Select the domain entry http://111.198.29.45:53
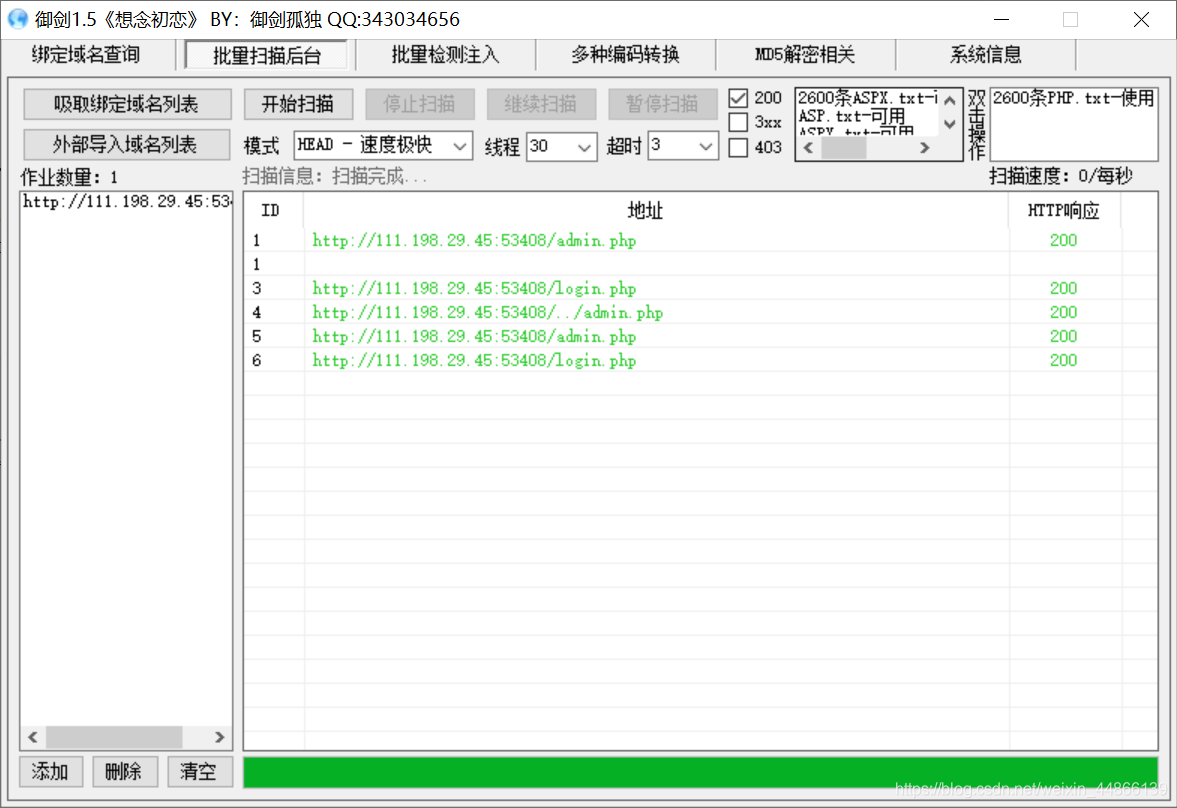 [126, 201]
